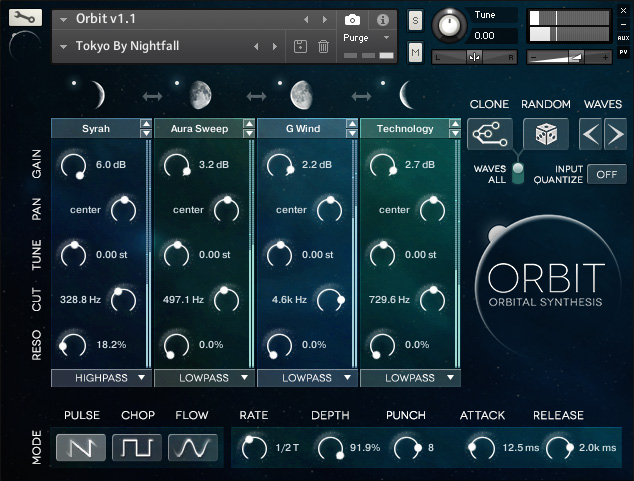634x481 pixels.
Task: Click the Orbit planet logo
Action: click(548, 285)
